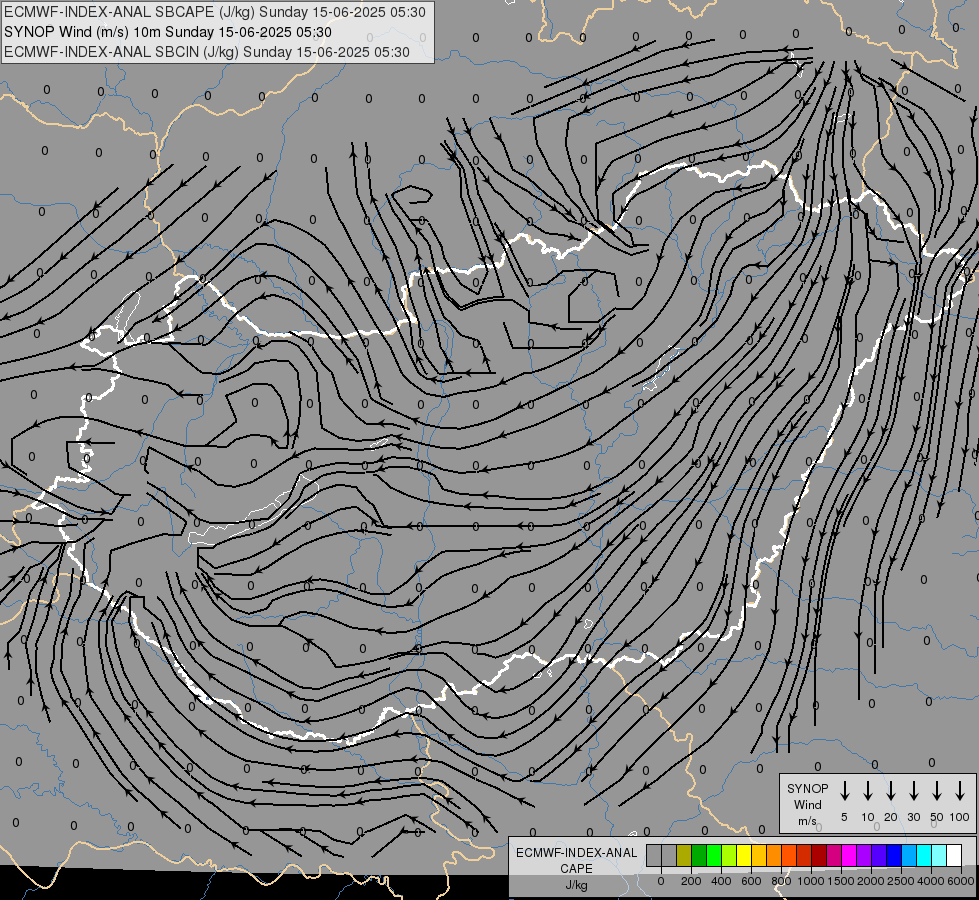Click the 'ECMWF-INDEX-ANAL CAPE' colorbar label

(x=576, y=860)
